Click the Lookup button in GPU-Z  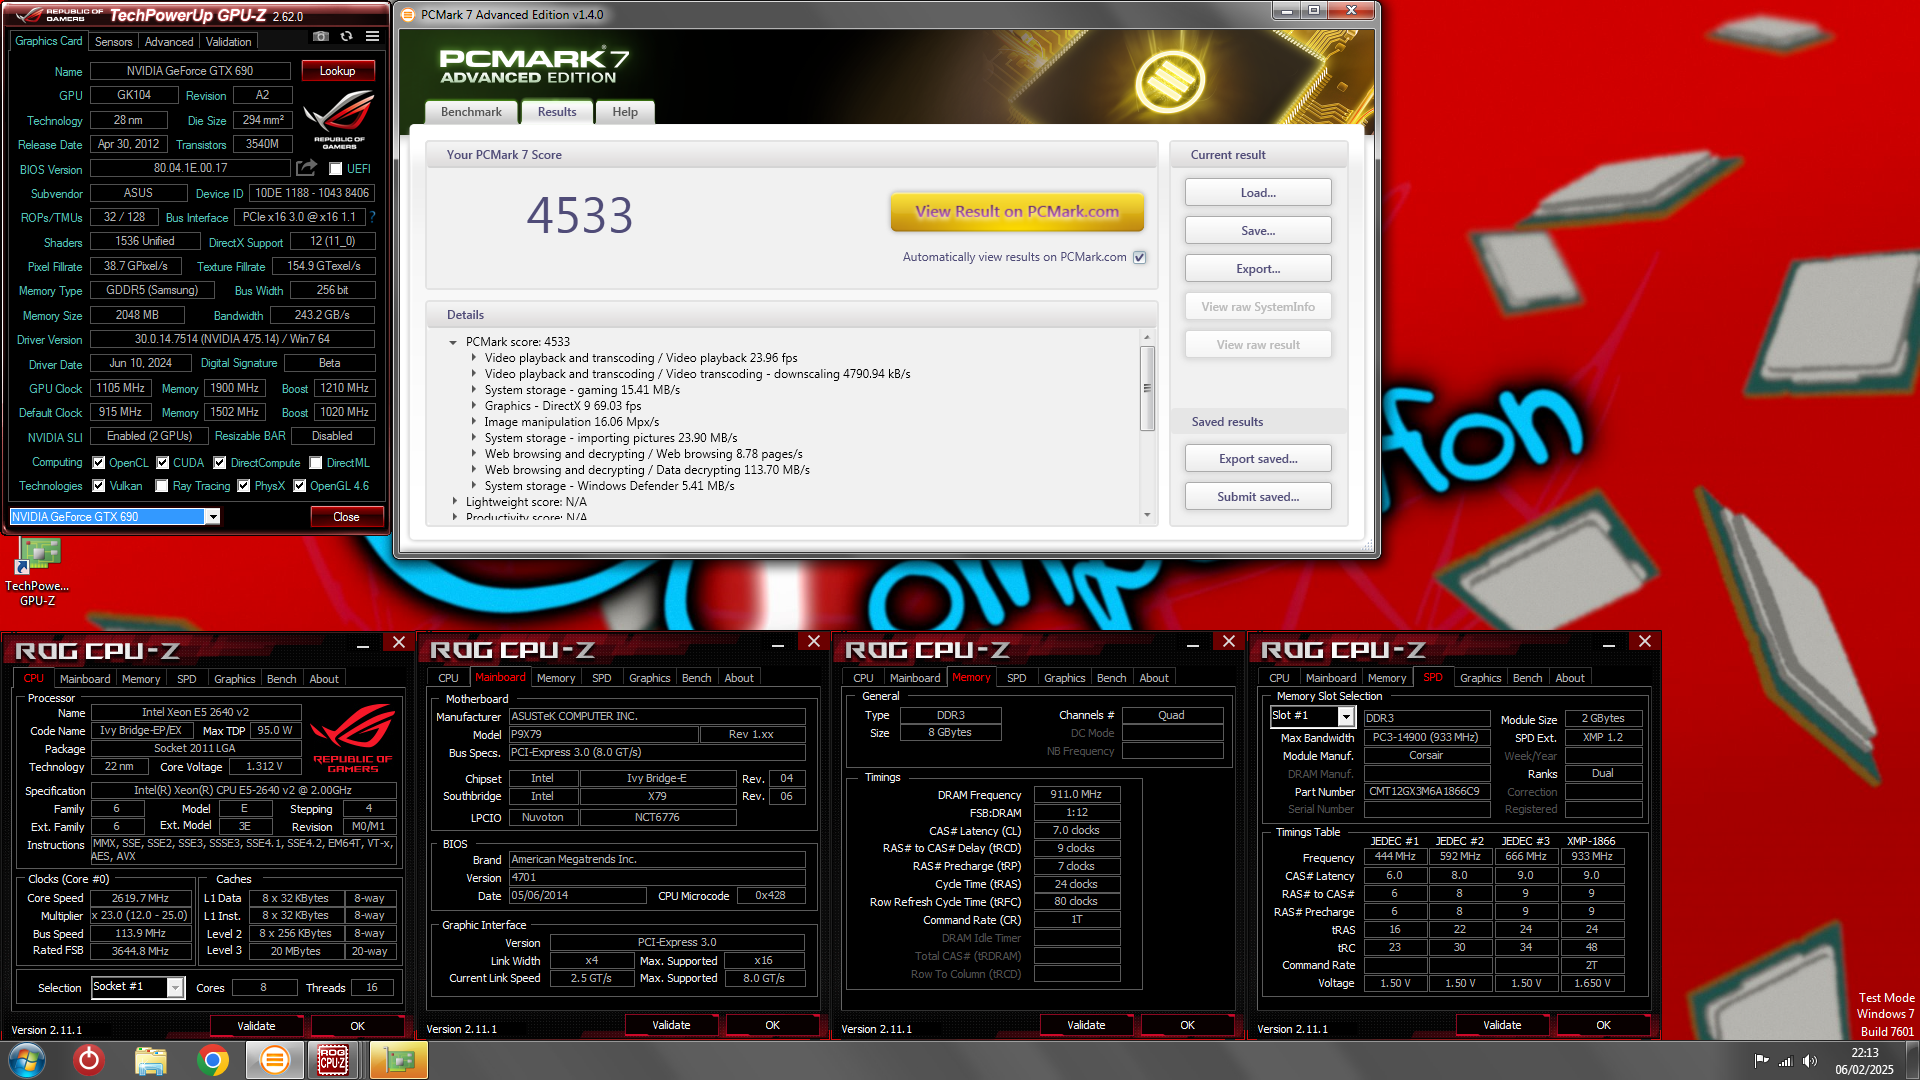(x=337, y=71)
